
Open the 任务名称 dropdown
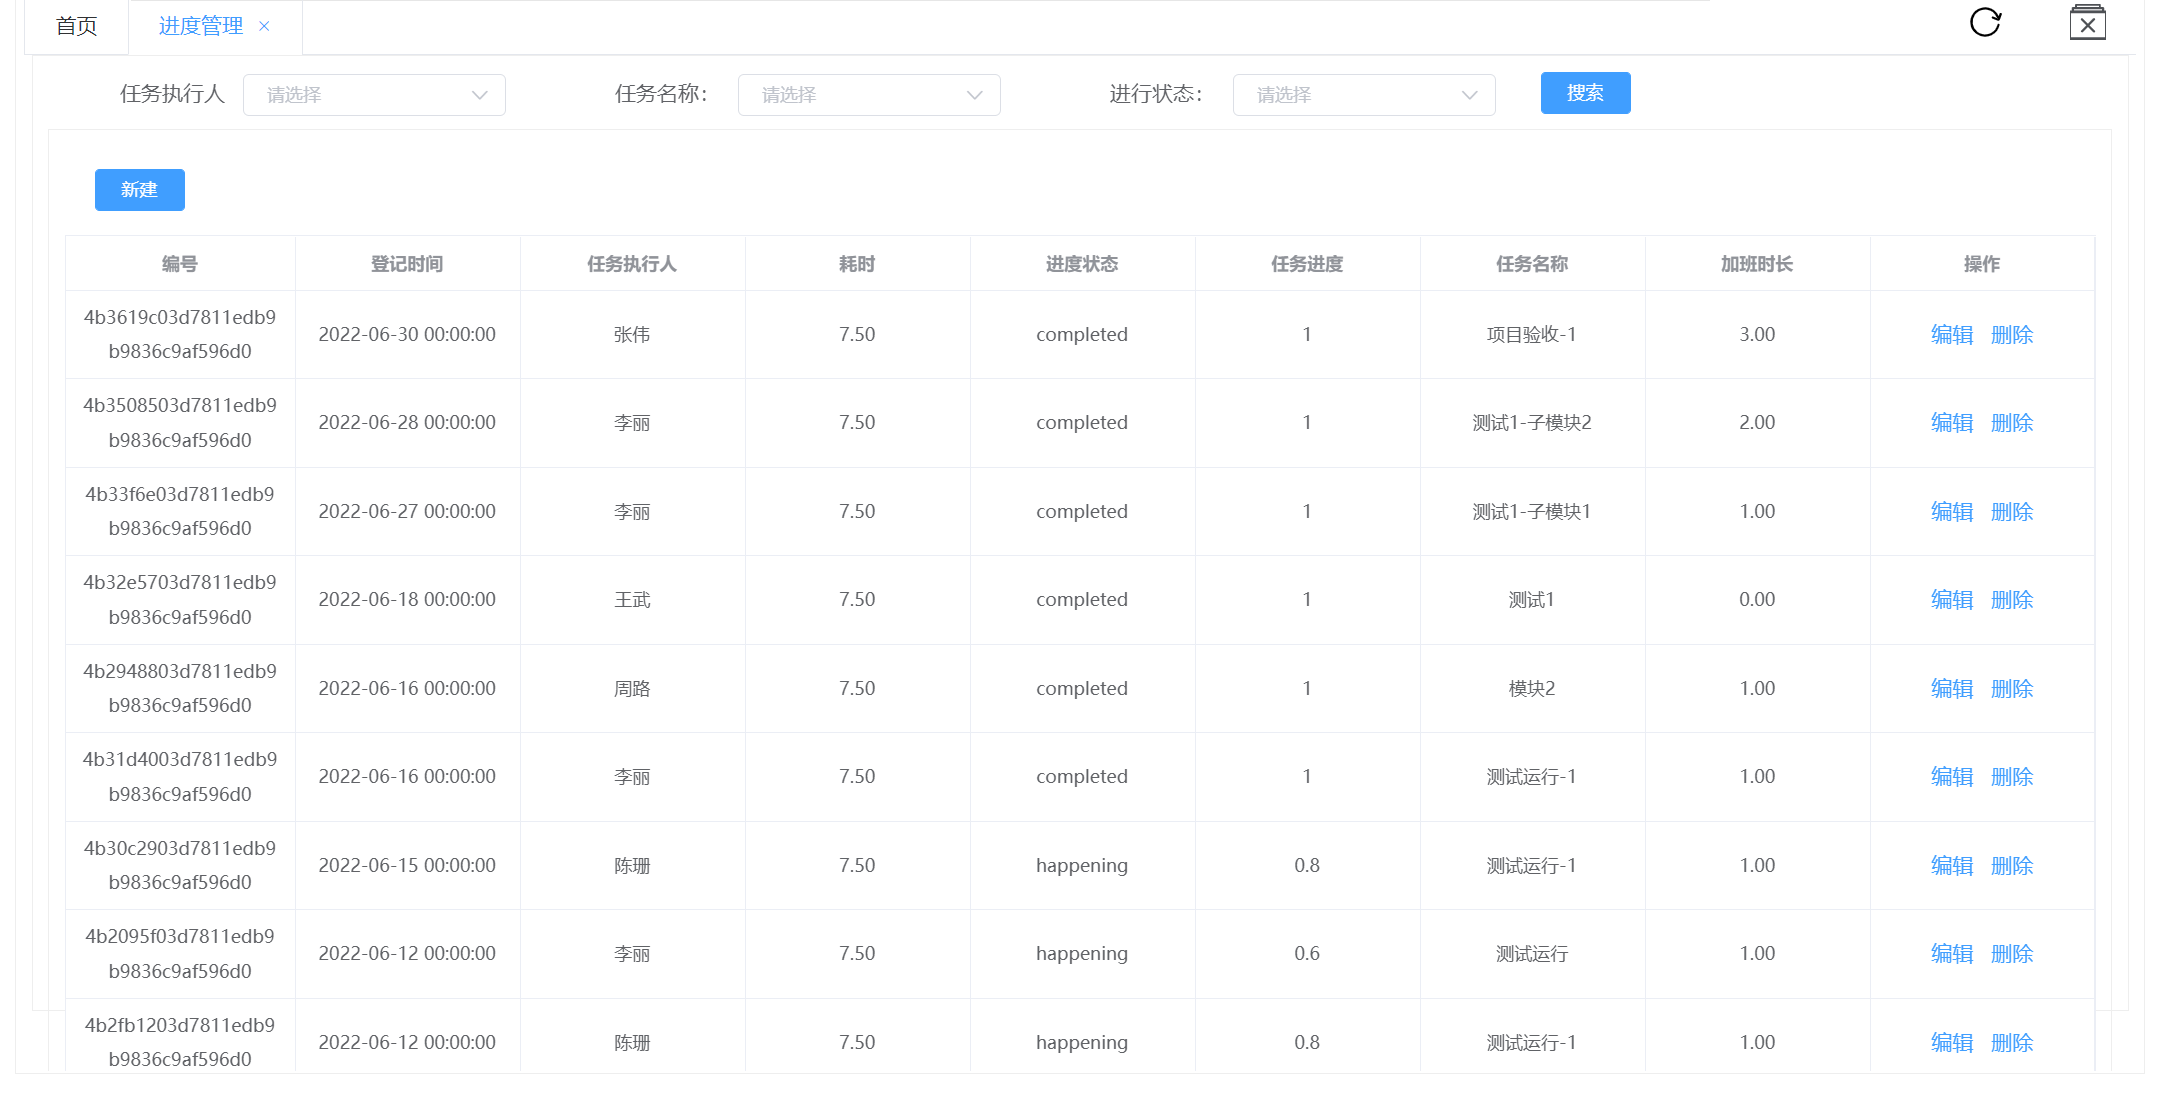click(x=868, y=95)
